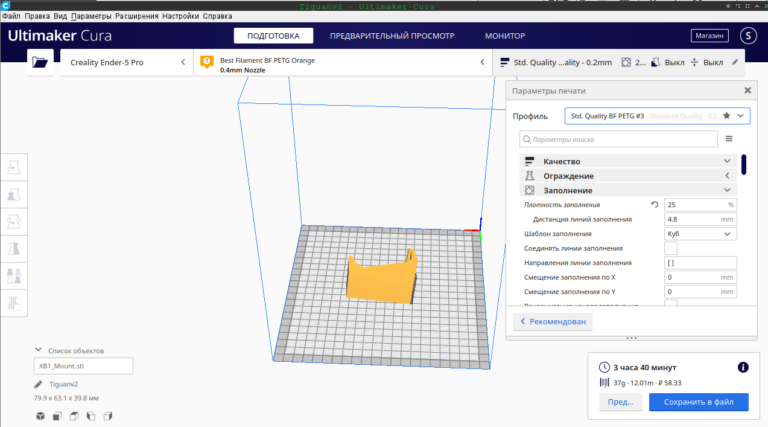Click the print info icon
Image resolution: width=768 pixels, height=427 pixels.
[743, 367]
